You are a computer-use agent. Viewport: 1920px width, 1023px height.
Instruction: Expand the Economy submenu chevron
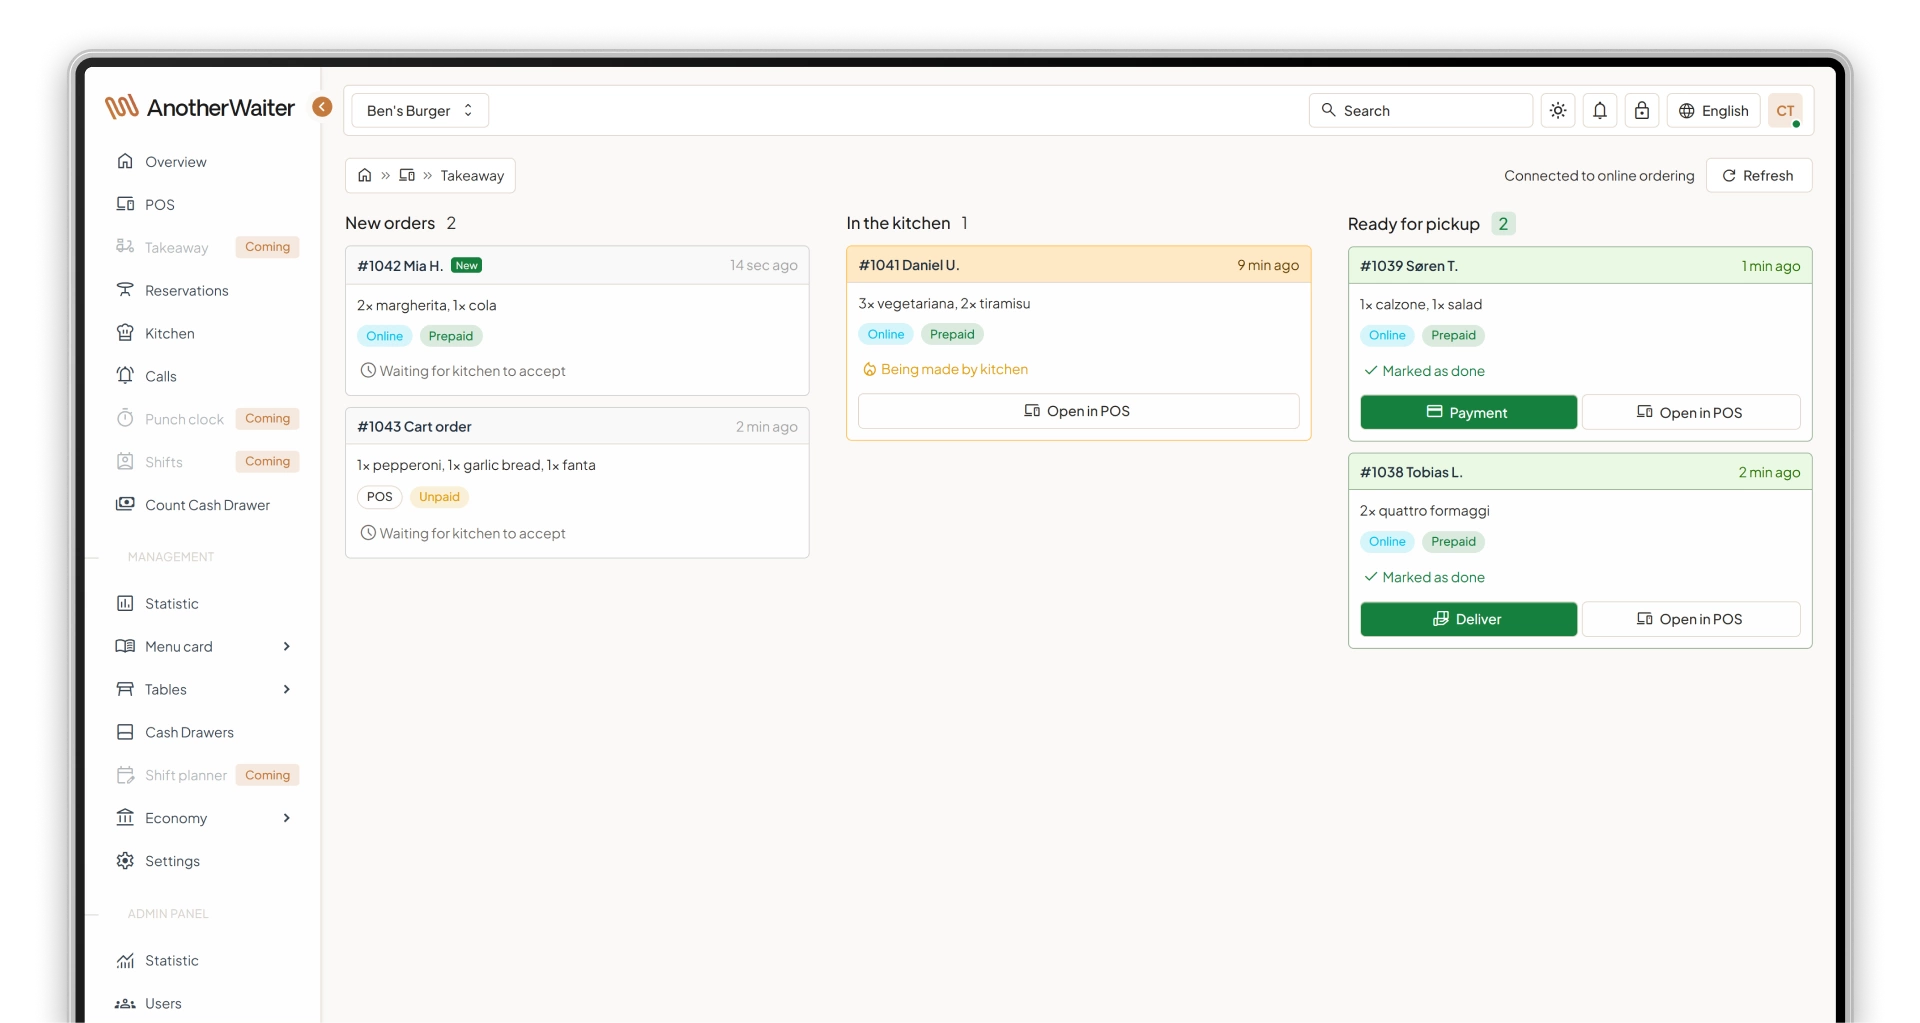click(287, 819)
